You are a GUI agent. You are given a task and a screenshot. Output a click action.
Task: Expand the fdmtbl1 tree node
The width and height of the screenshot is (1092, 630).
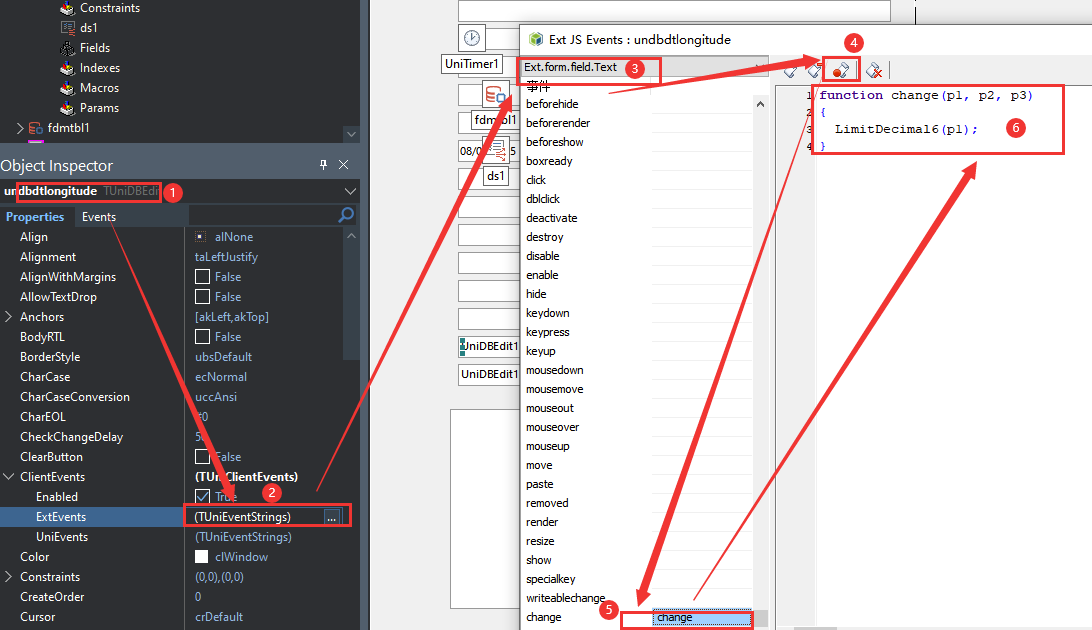point(20,128)
